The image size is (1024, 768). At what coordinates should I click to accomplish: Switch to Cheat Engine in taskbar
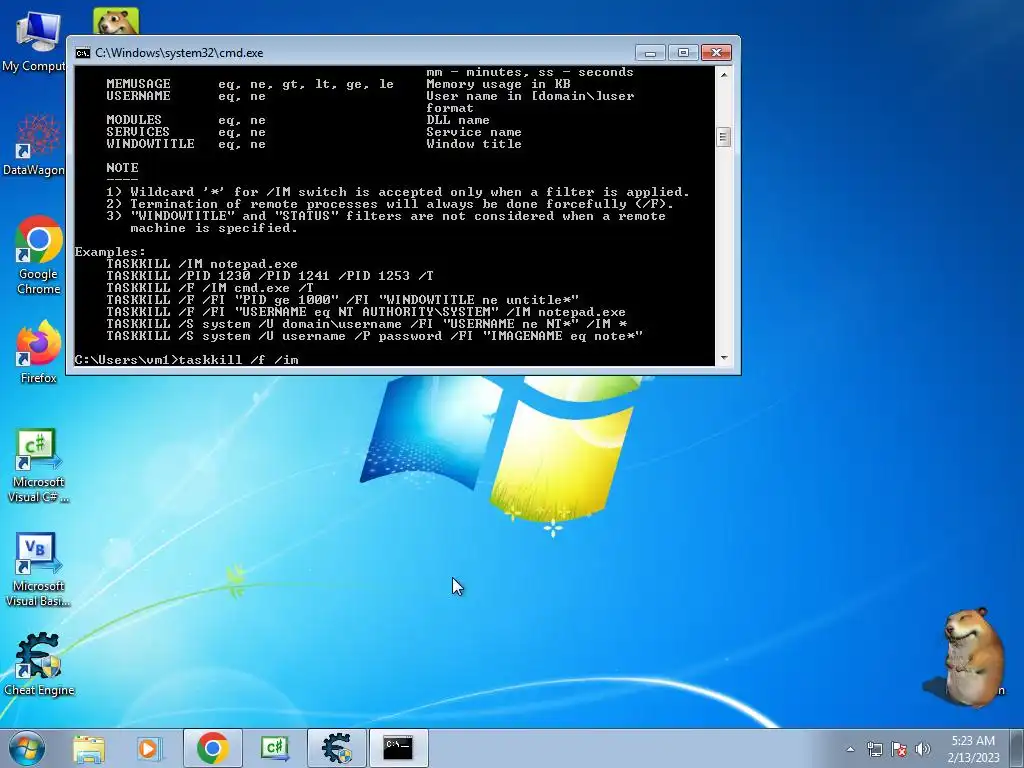point(336,748)
